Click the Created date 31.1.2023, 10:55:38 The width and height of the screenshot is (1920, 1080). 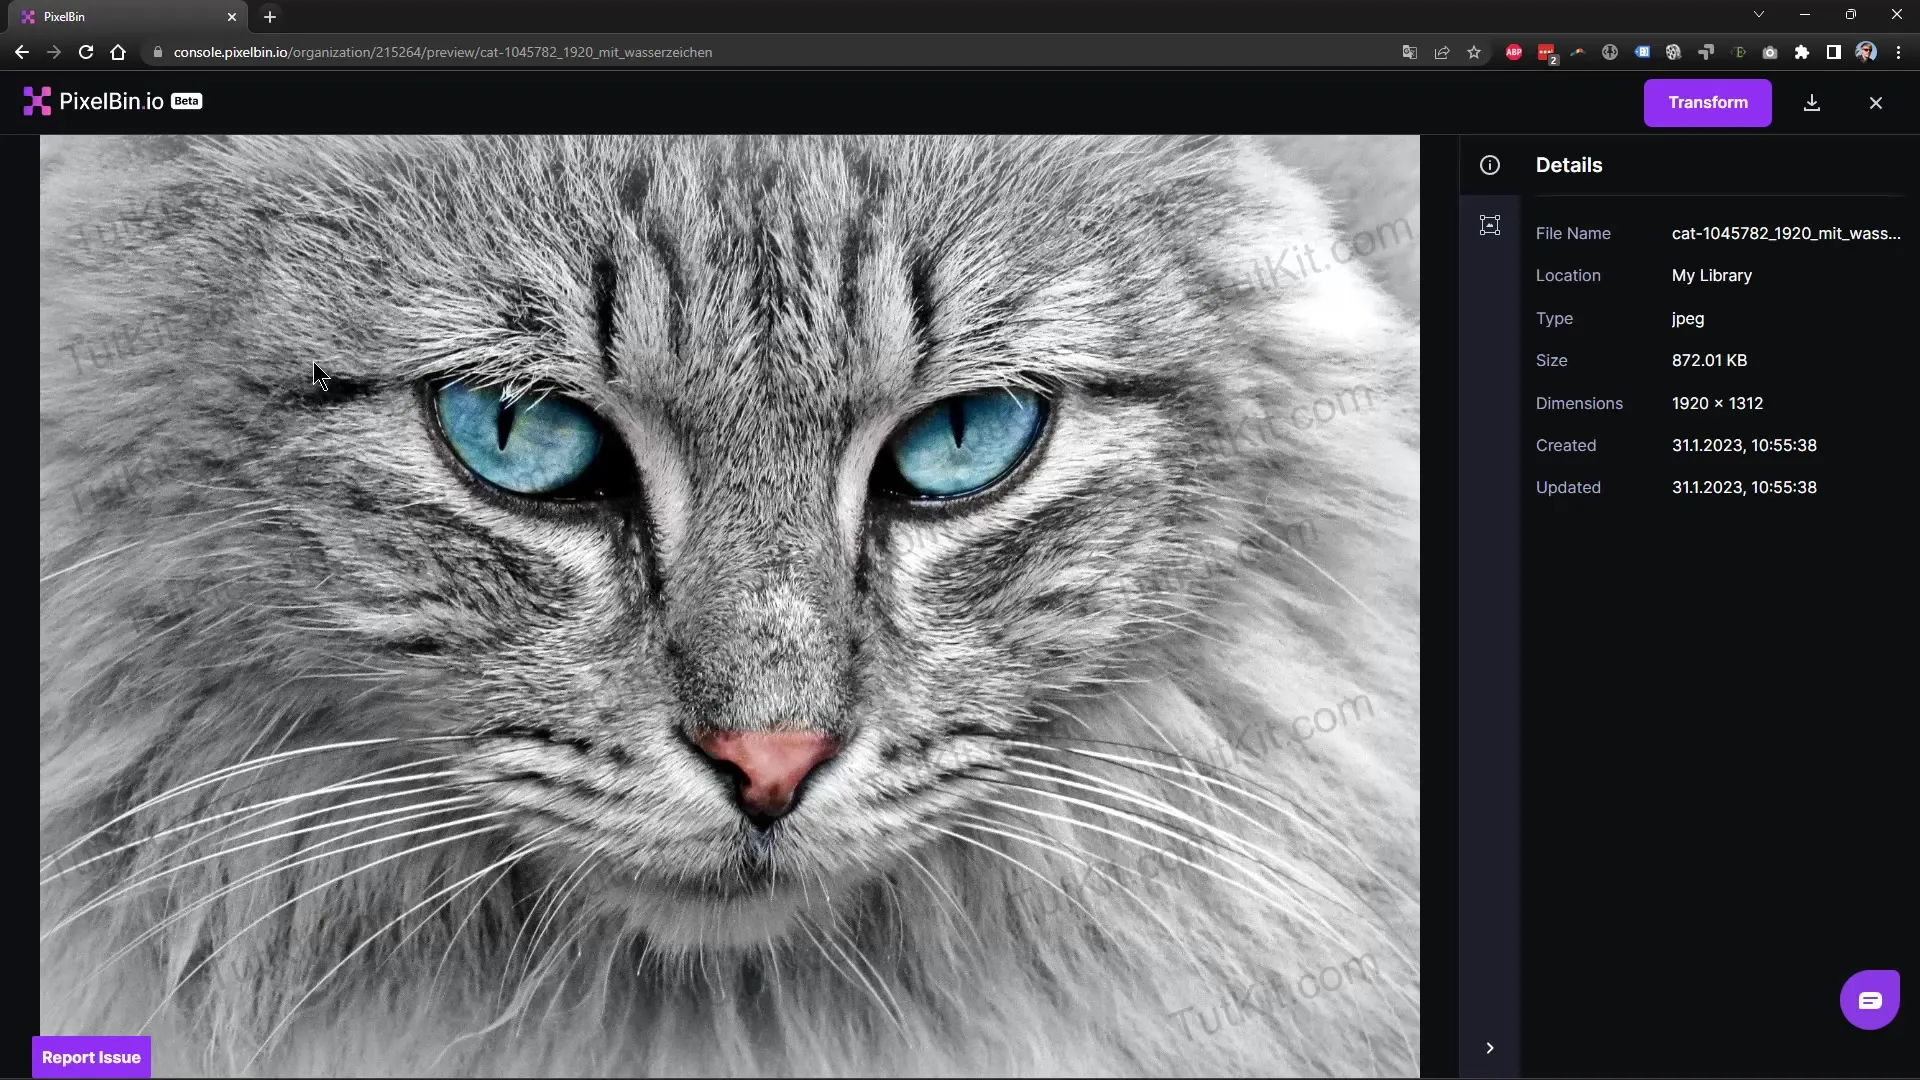point(1744,445)
